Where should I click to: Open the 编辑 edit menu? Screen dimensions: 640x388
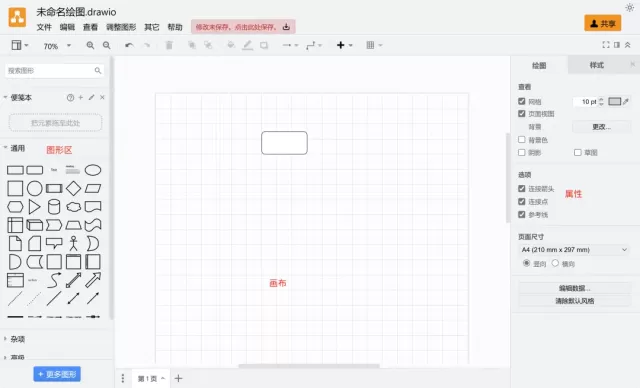[67, 27]
